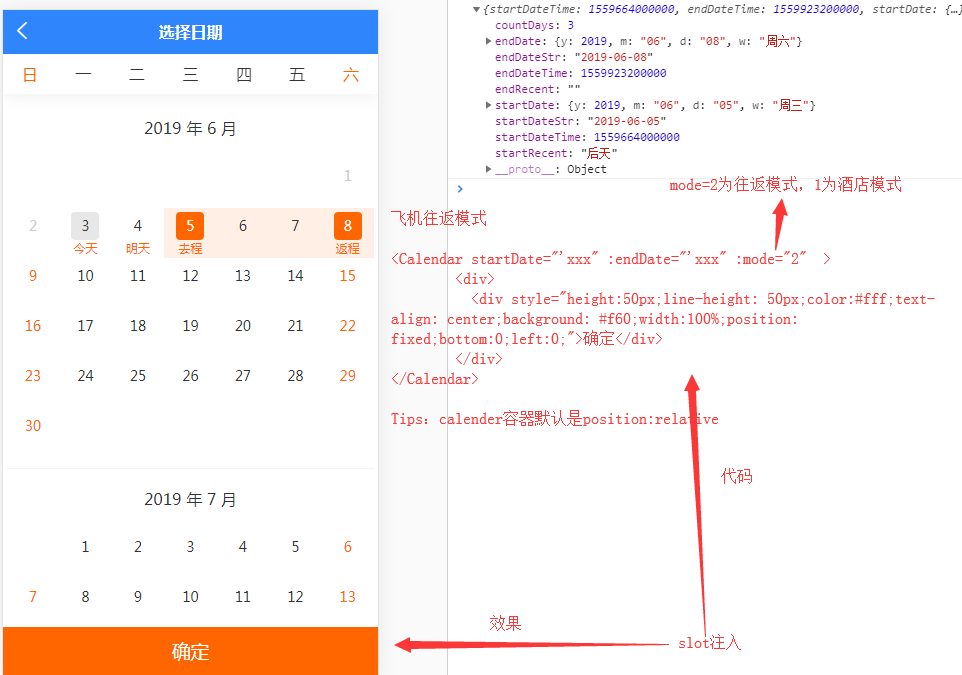Click the console input prompt chevron
Image resolution: width=962 pixels, height=675 pixels.
(x=460, y=188)
